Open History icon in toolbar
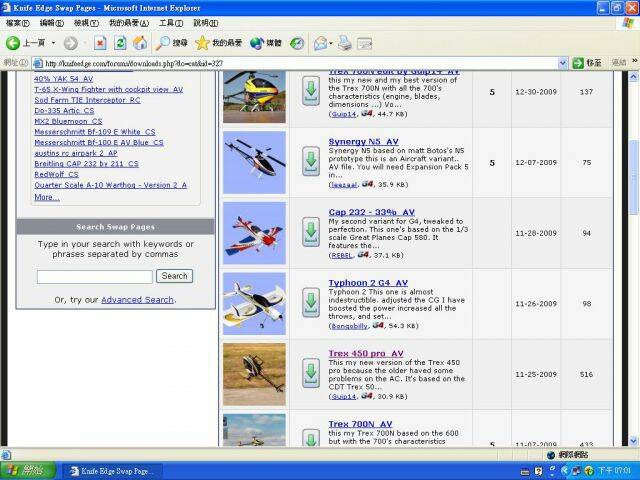The height and width of the screenshot is (480, 640). pos(297,43)
